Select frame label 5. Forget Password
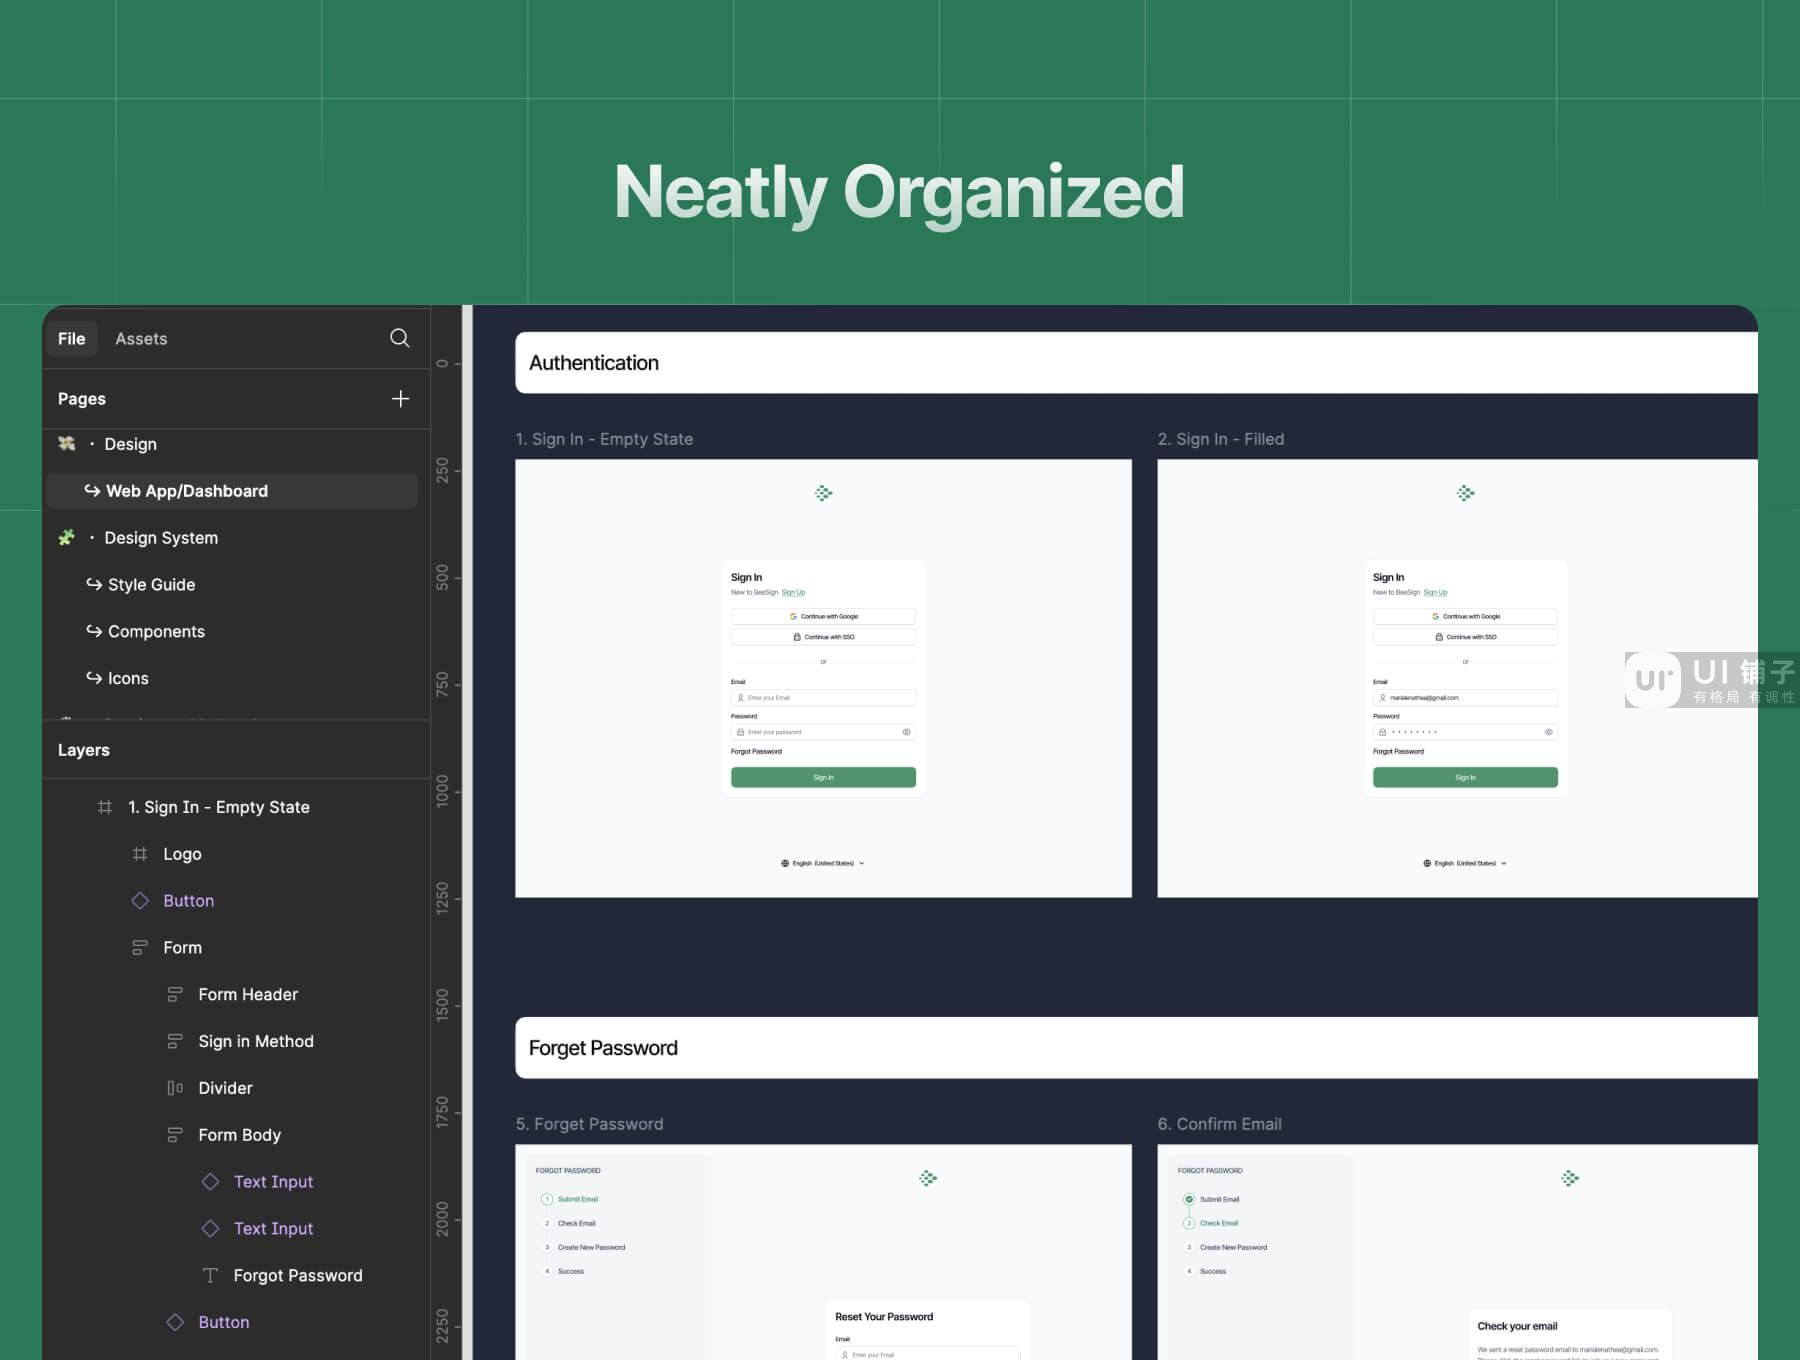Screen dimensions: 1800x1360 pyautogui.click(x=589, y=1124)
